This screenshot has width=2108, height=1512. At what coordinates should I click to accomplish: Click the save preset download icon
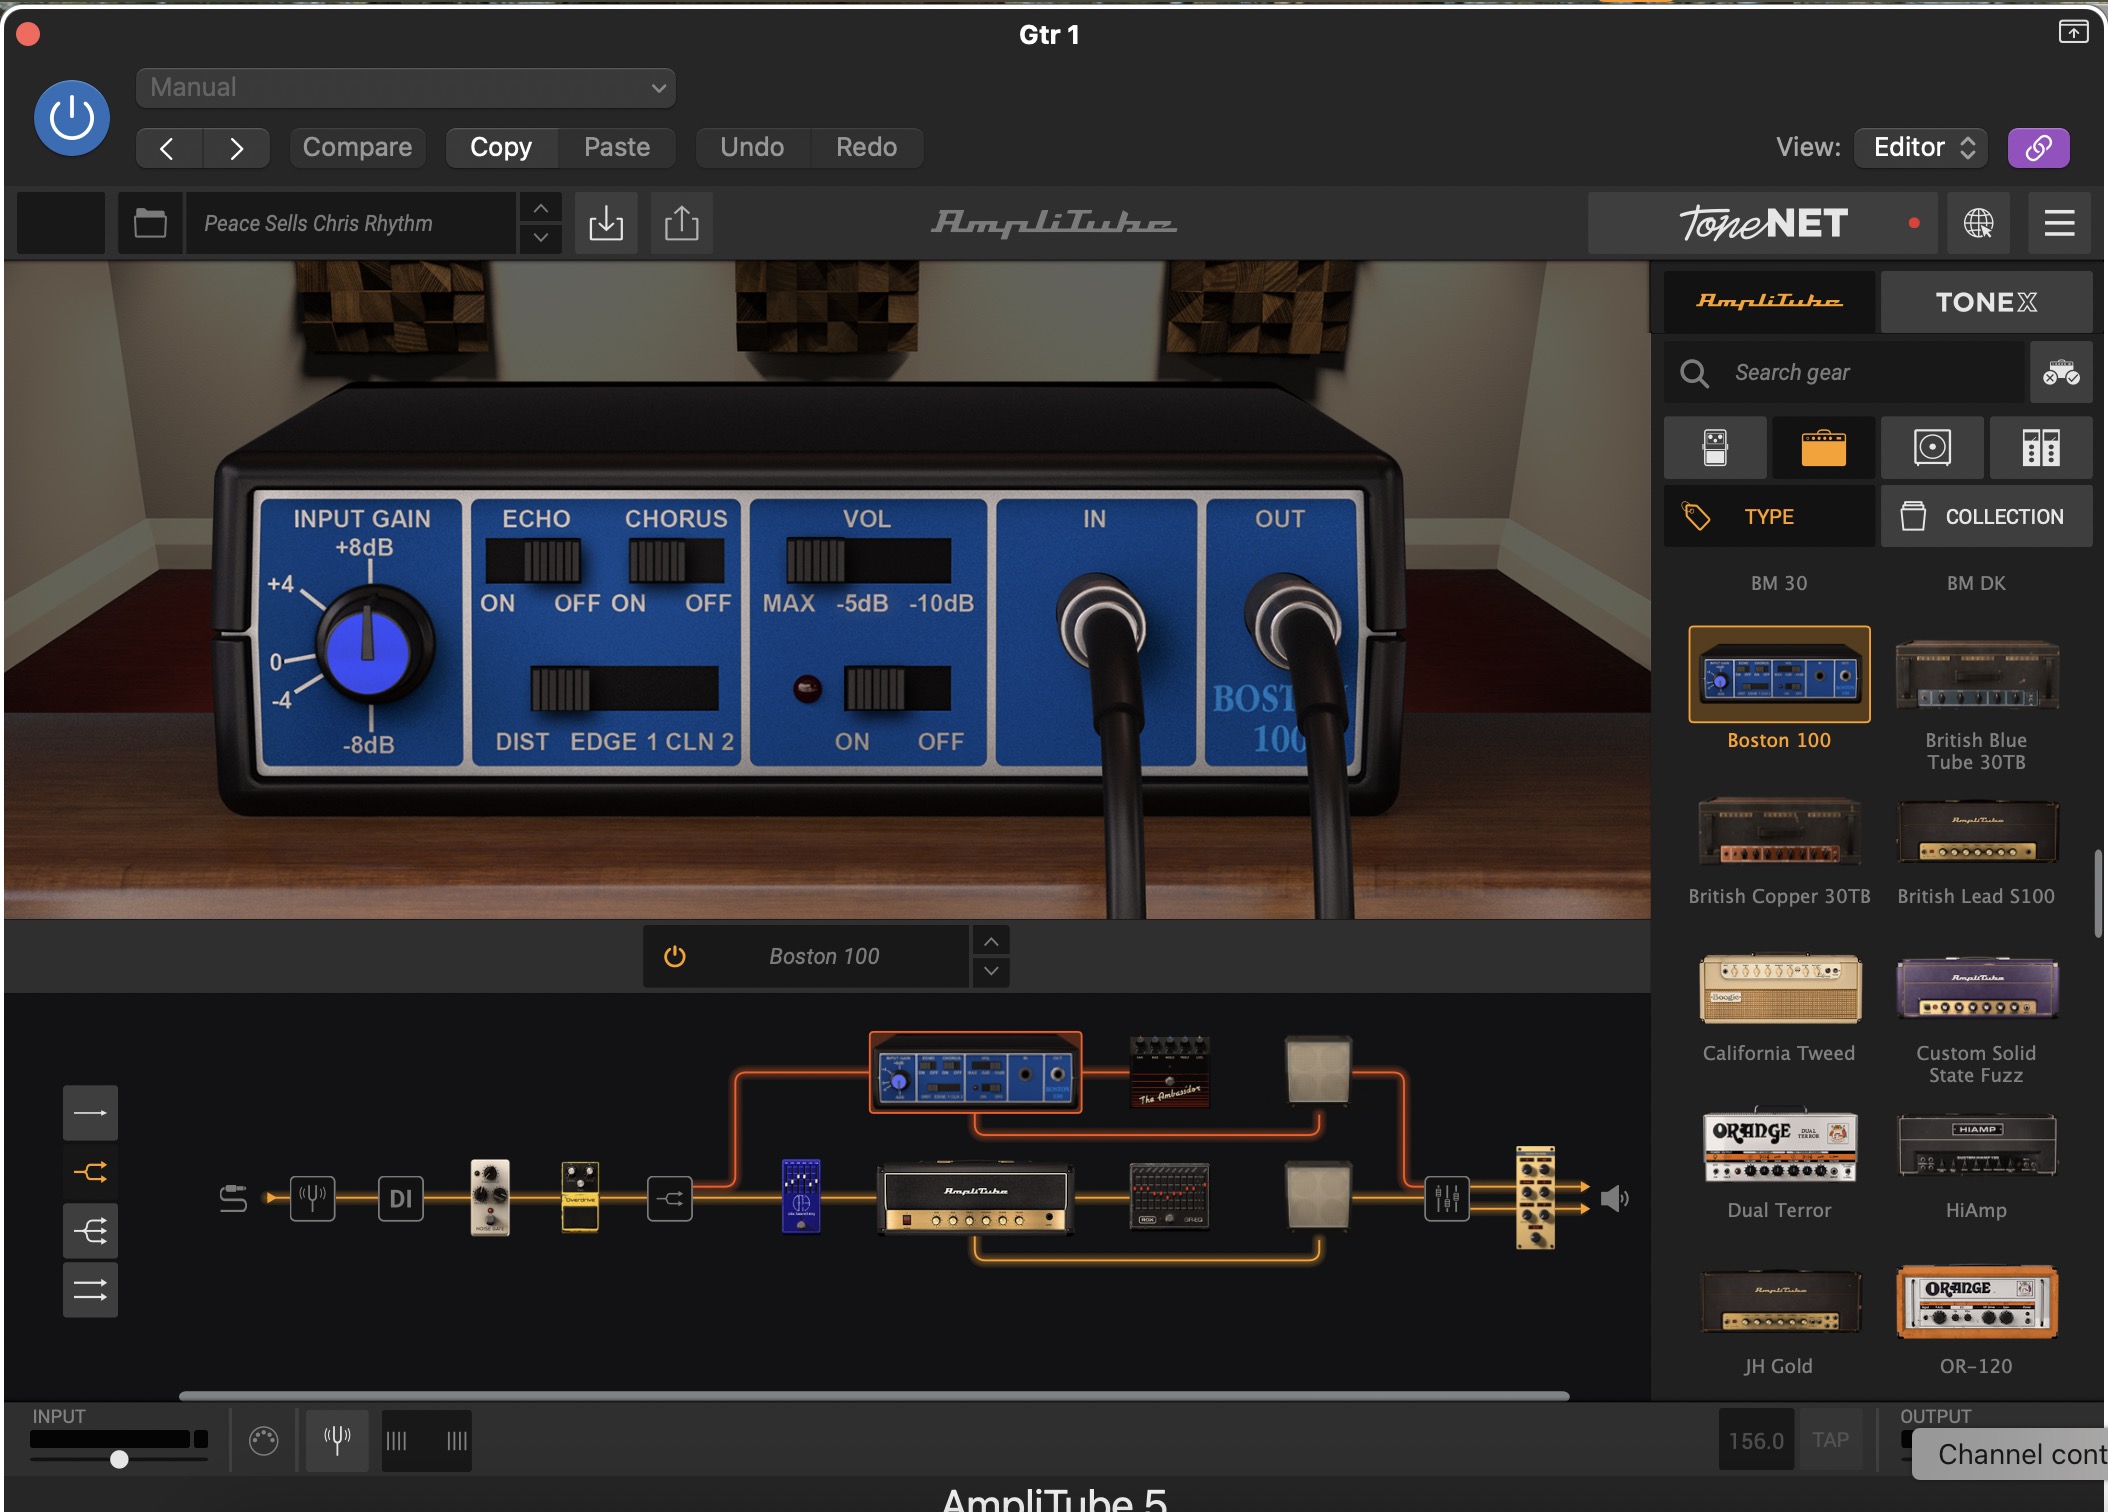tap(606, 222)
